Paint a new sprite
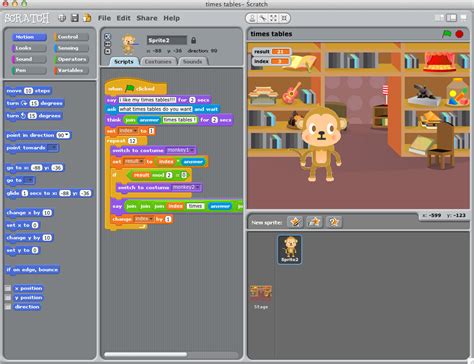 (x=295, y=222)
